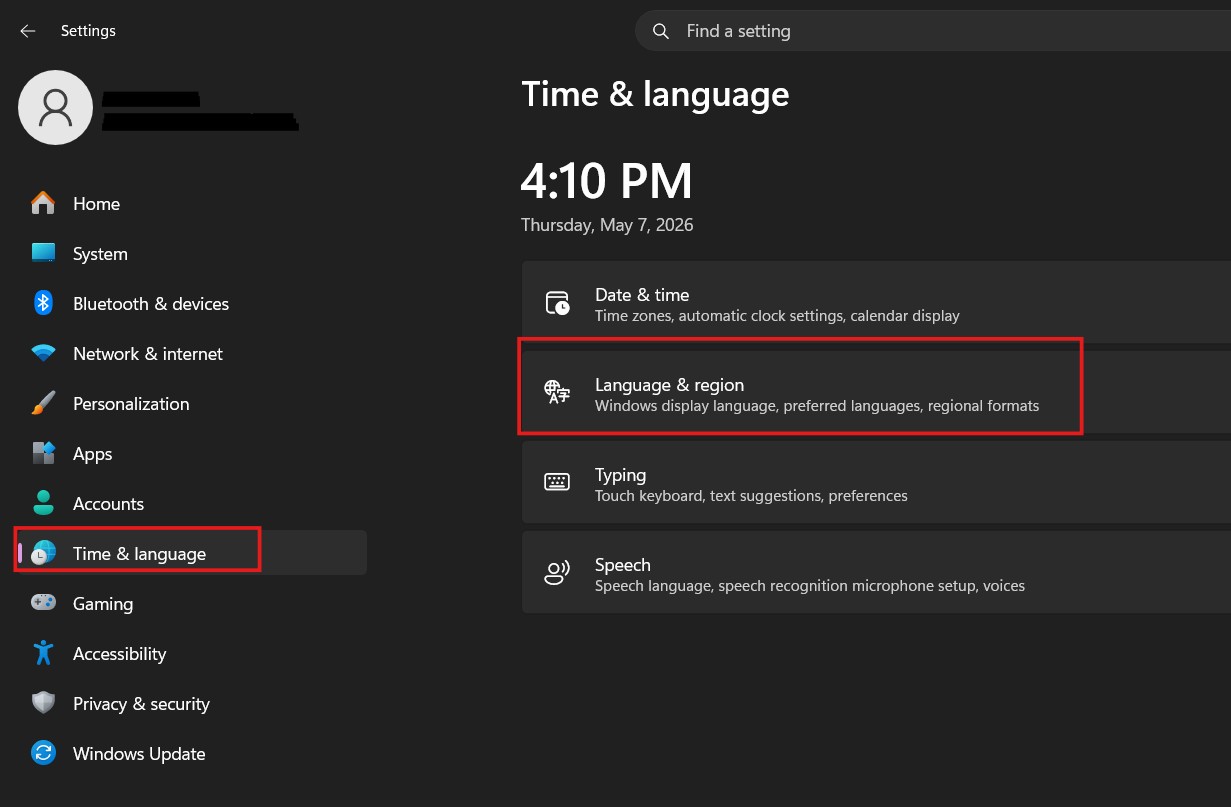This screenshot has height=807, width=1231.
Task: Click the Home house icon
Action: [x=43, y=203]
